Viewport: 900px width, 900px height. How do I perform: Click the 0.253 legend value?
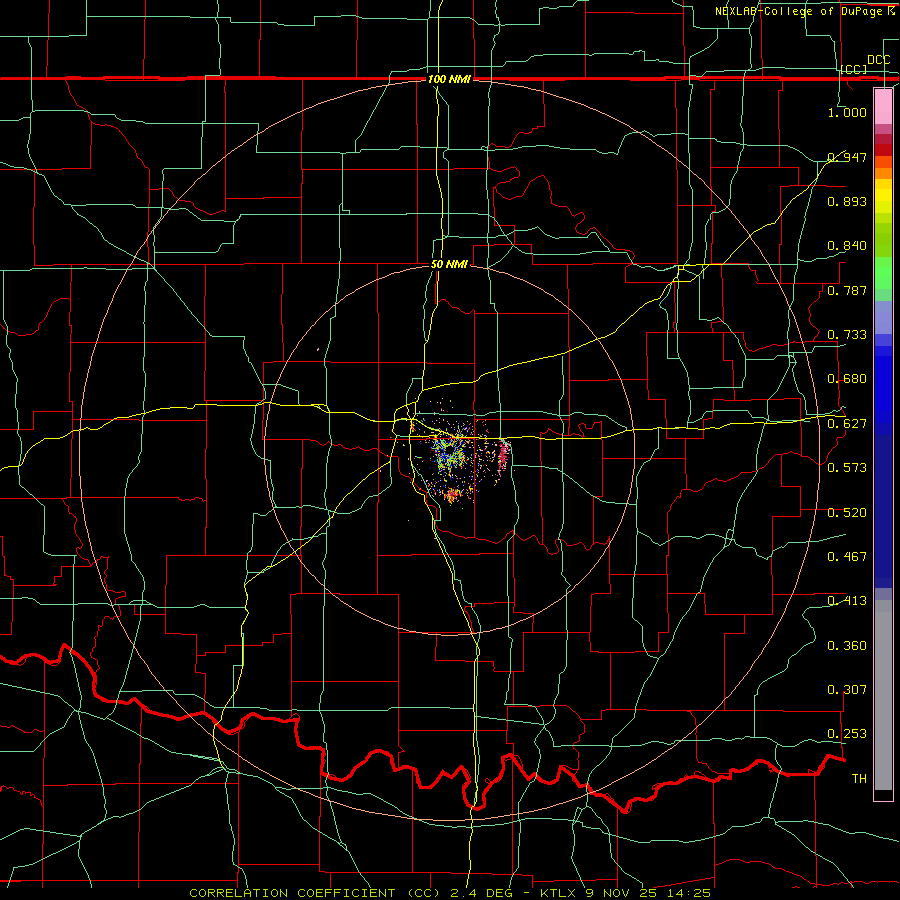click(x=847, y=734)
